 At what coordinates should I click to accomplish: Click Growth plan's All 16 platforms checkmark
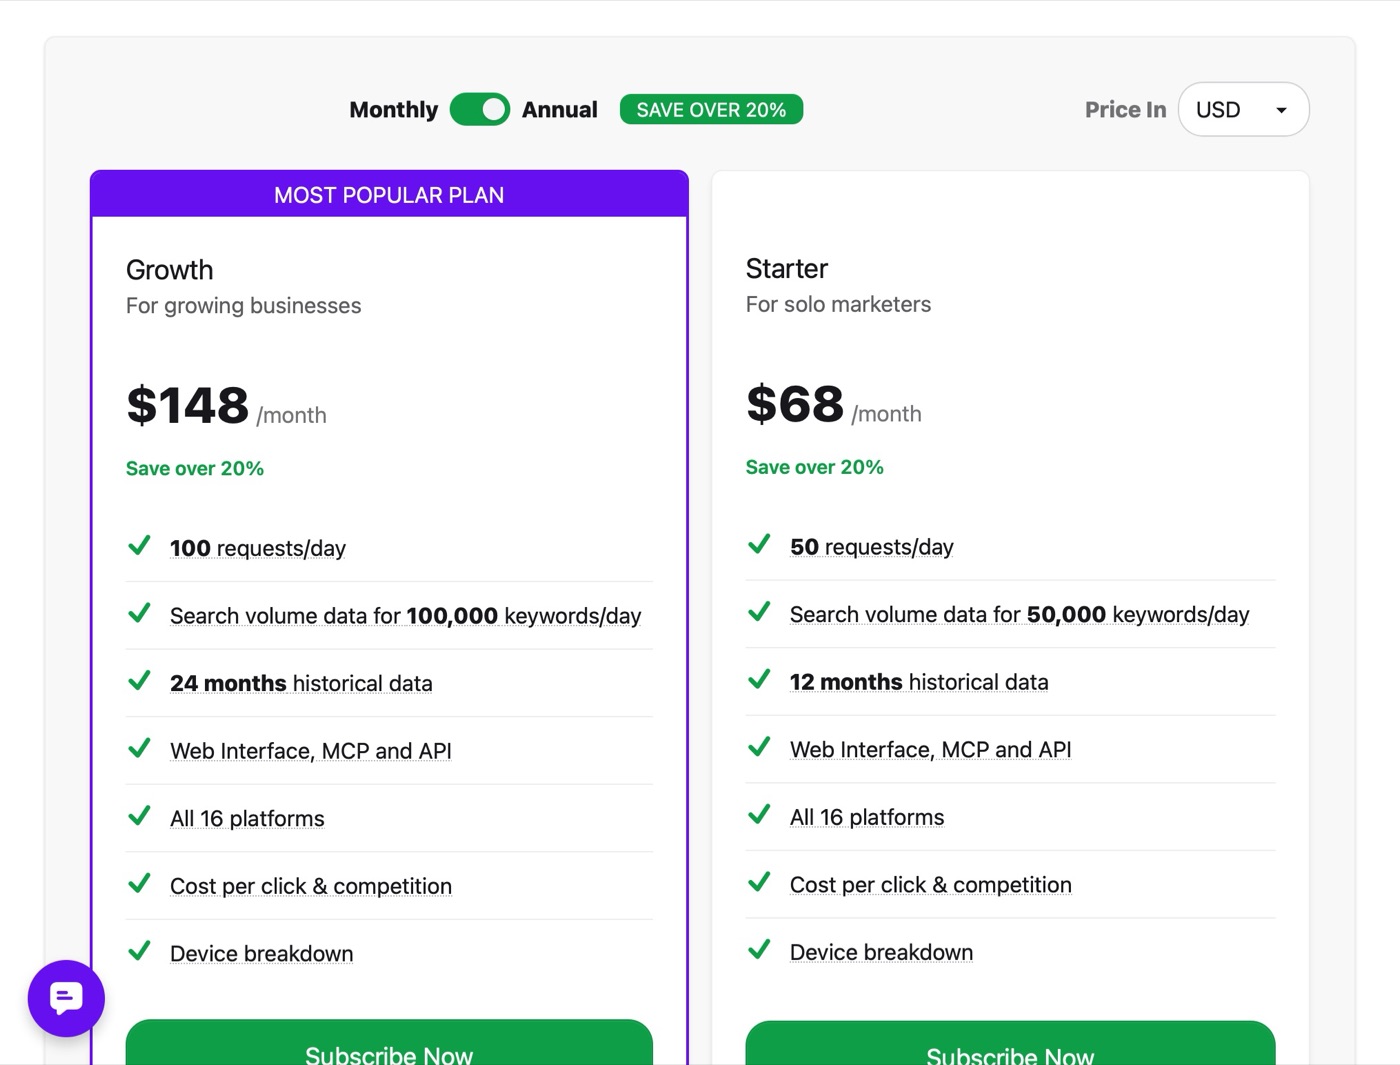139,816
